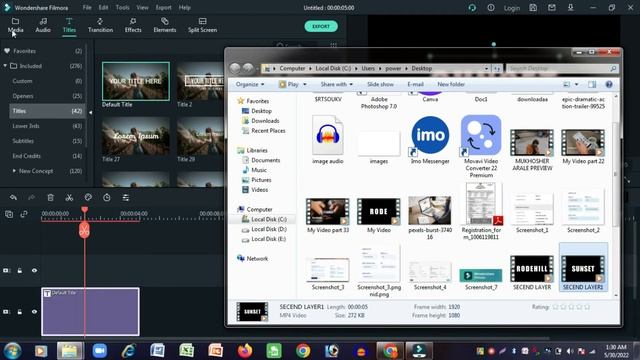This screenshot has height=360, width=640.
Task: Open the adjust sliders edit icon
Action: 126,198
